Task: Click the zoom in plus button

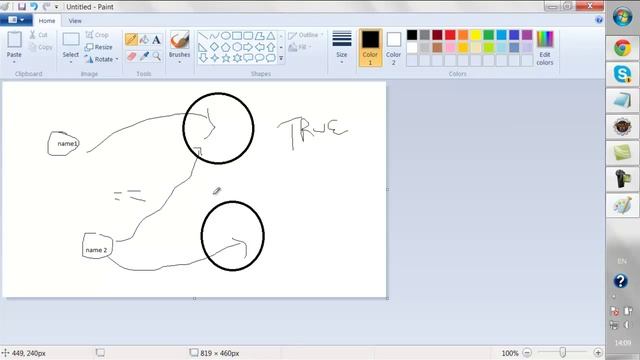Action: 598,353
